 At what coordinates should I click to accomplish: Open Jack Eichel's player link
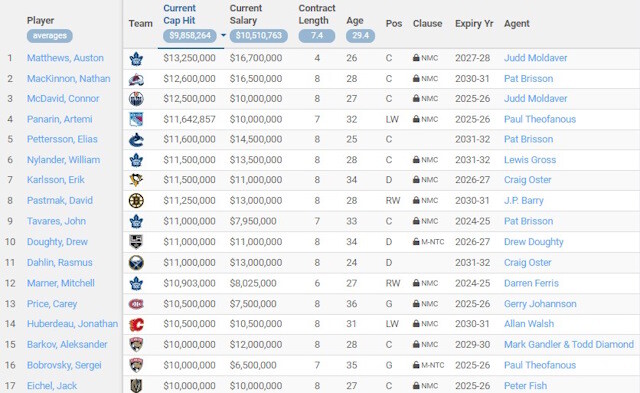tap(52, 386)
